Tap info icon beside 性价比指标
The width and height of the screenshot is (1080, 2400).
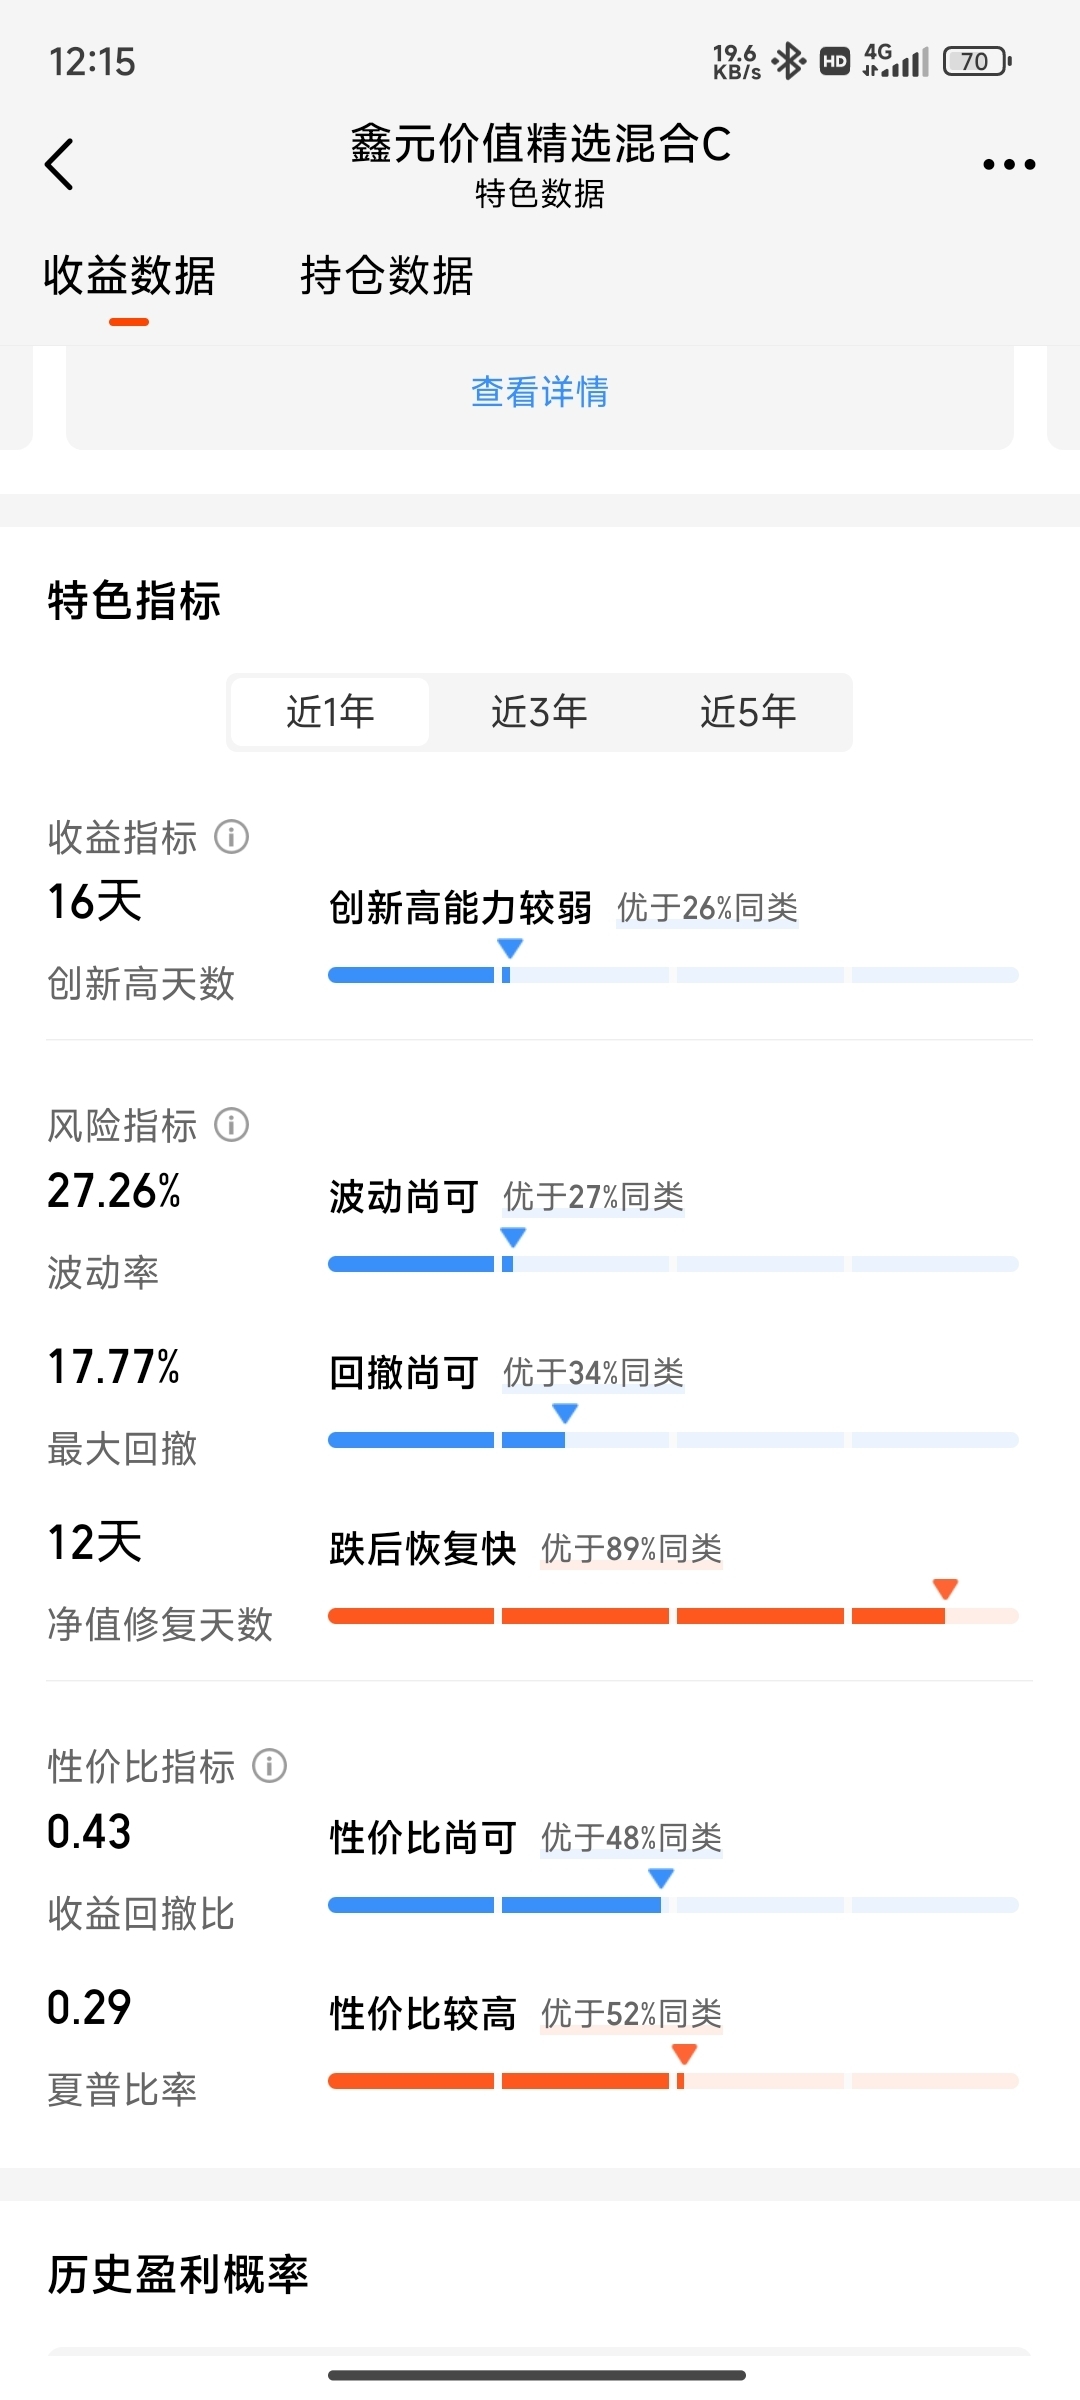[269, 1766]
